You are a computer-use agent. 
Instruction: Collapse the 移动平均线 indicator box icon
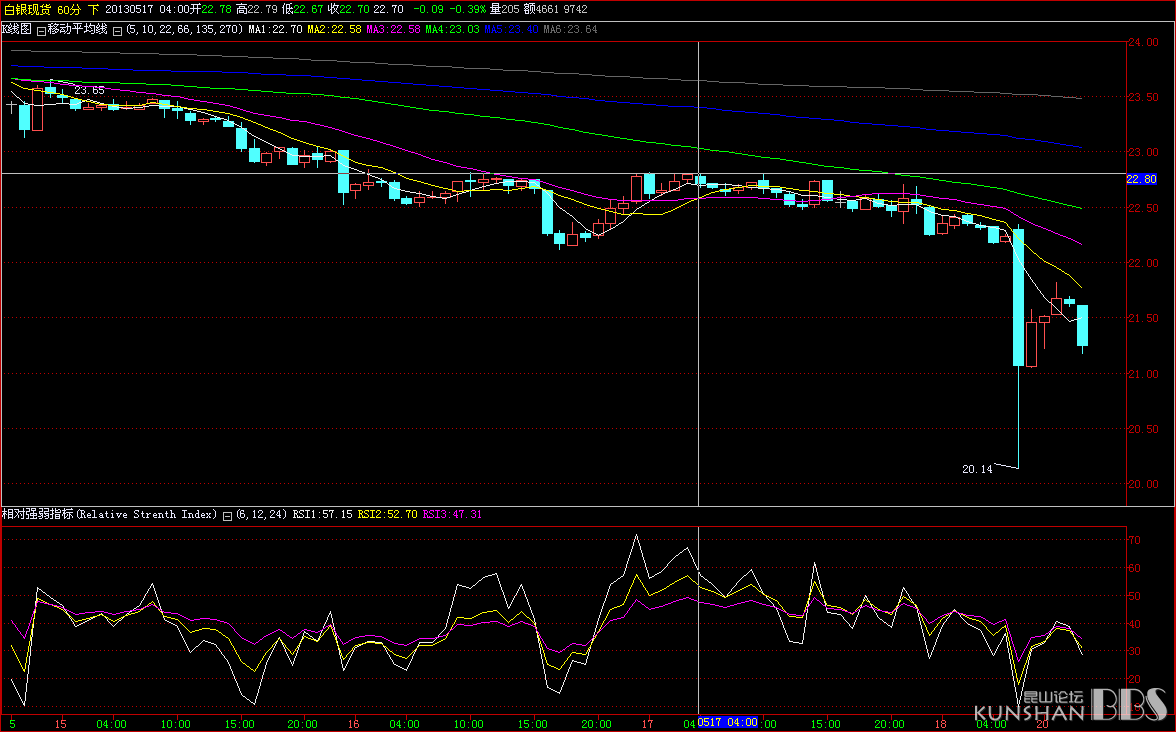tap(41, 30)
